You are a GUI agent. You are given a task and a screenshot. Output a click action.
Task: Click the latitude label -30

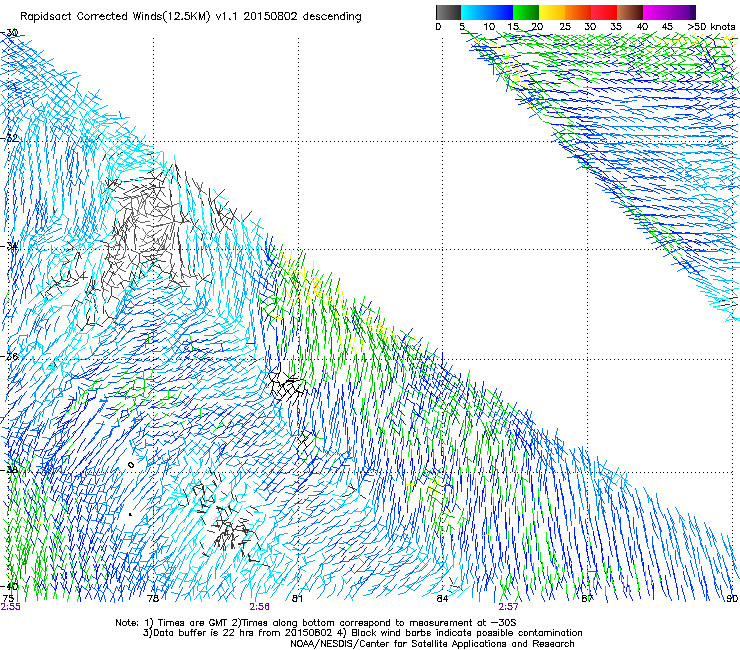tap(9, 33)
